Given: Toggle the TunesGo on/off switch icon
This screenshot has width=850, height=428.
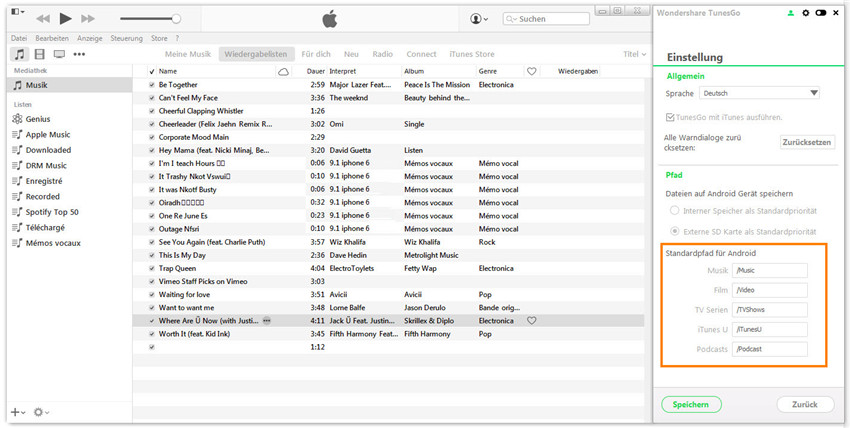Looking at the screenshot, I should pyautogui.click(x=821, y=13).
